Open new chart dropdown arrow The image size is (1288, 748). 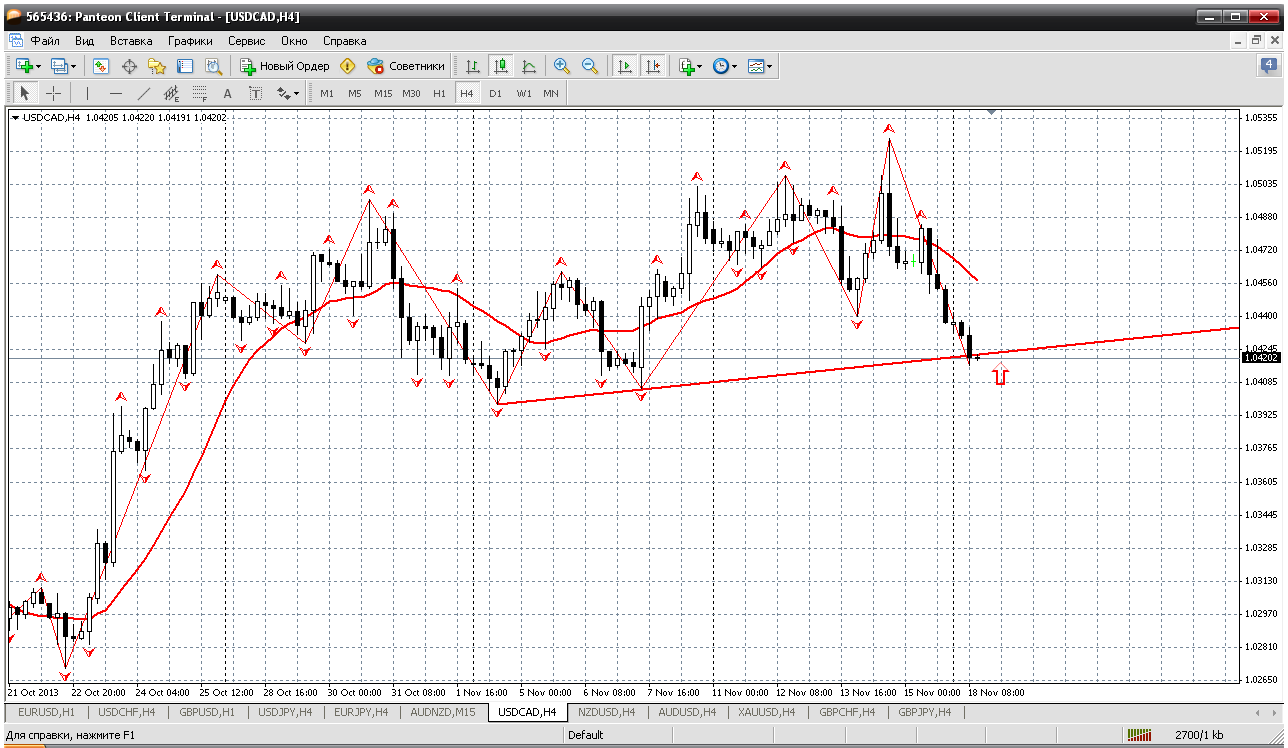point(38,66)
